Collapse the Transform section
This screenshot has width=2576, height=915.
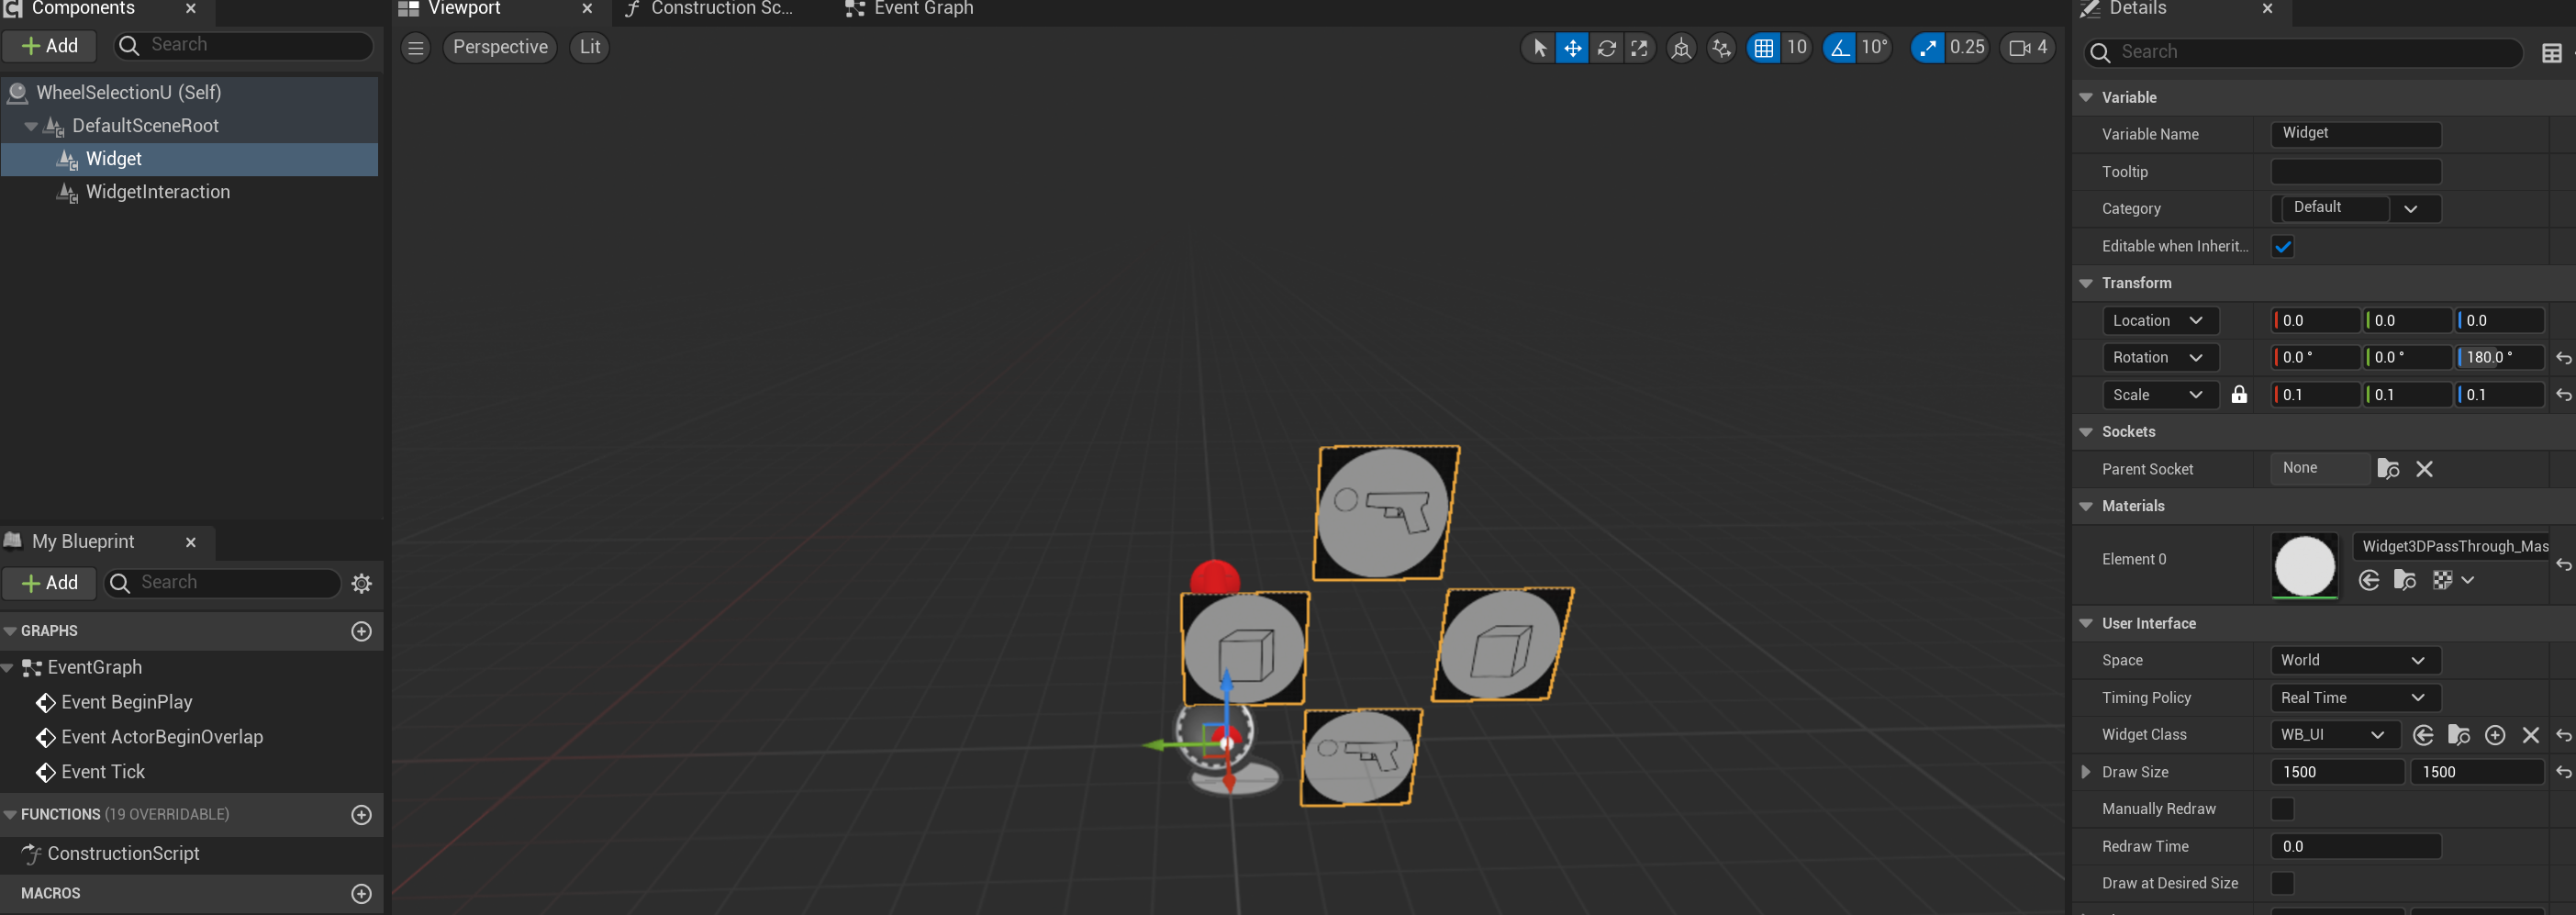[x=2086, y=283]
